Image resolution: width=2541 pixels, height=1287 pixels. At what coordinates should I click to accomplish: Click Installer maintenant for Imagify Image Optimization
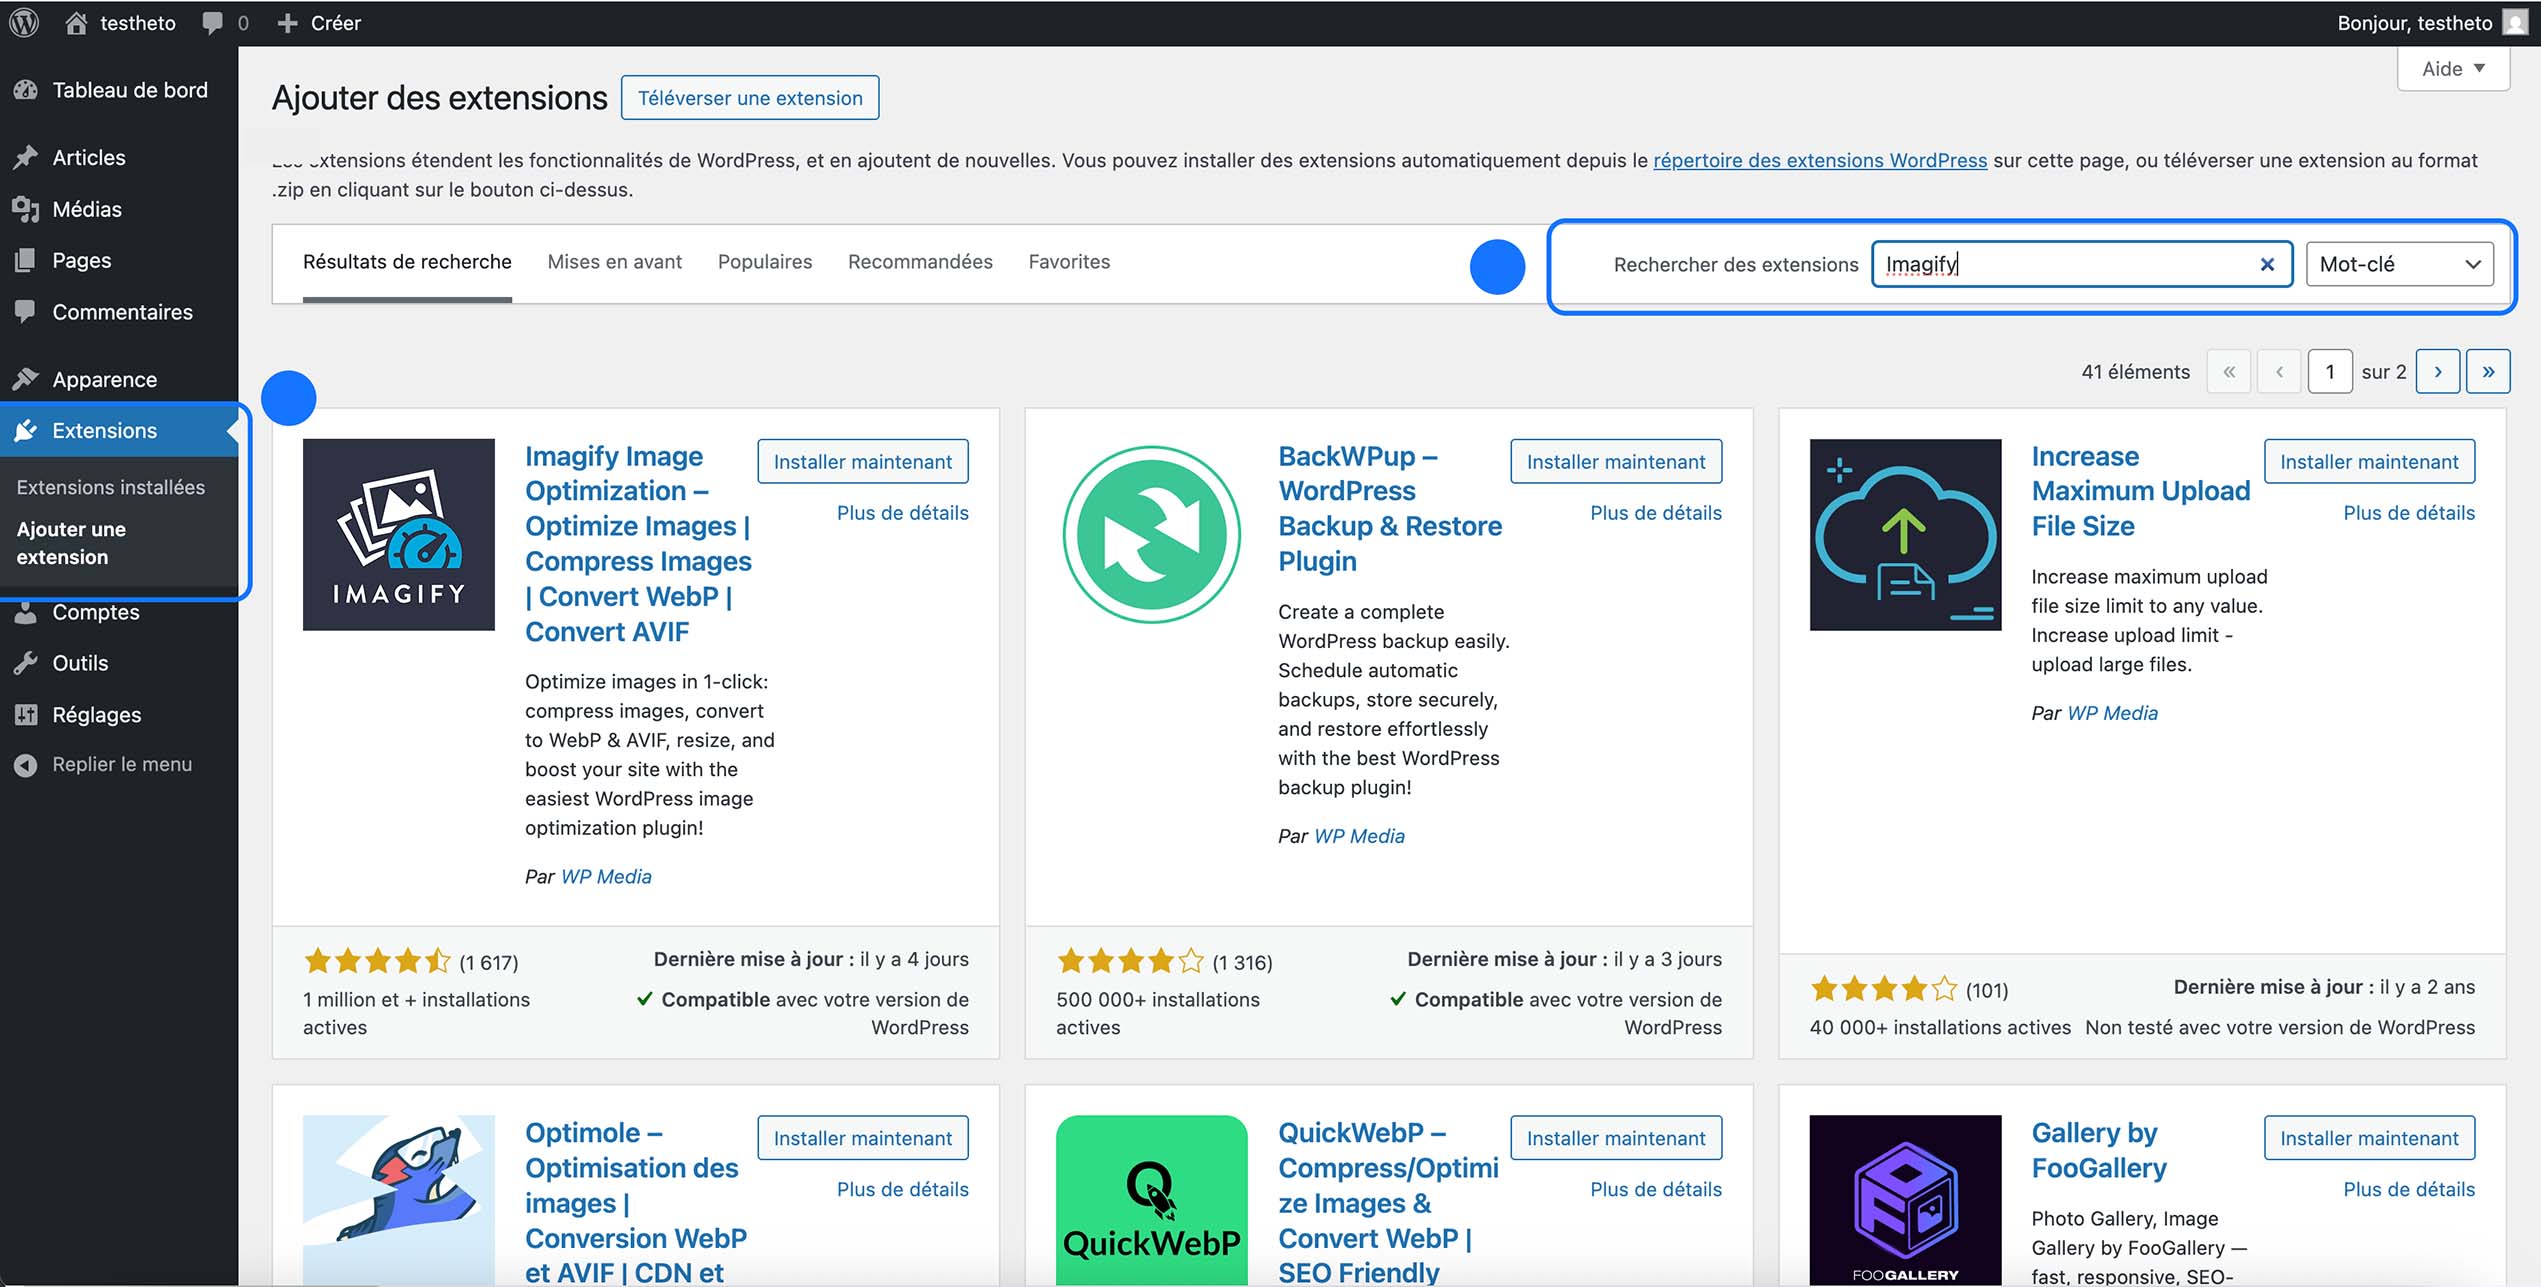pos(862,461)
